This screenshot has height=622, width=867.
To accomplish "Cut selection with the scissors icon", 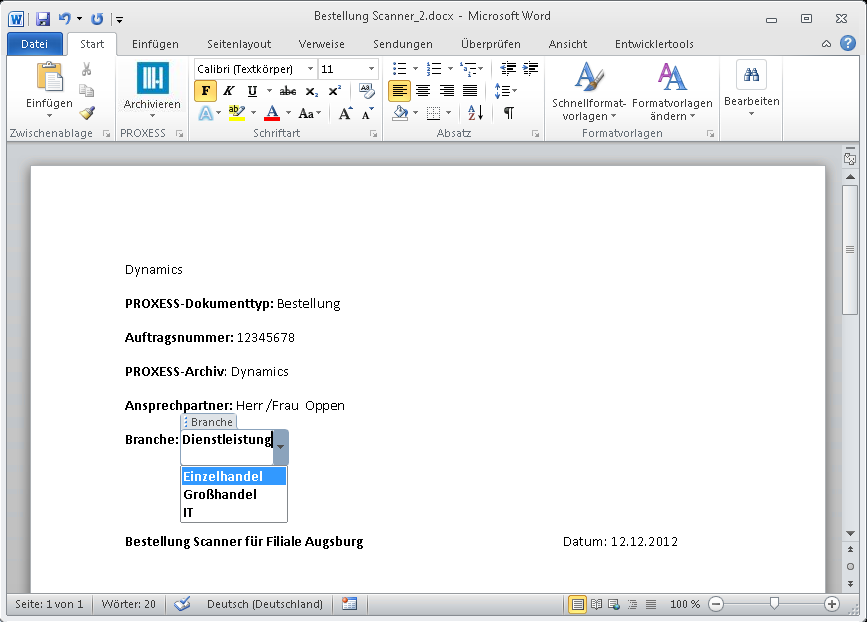I will click(x=87, y=69).
